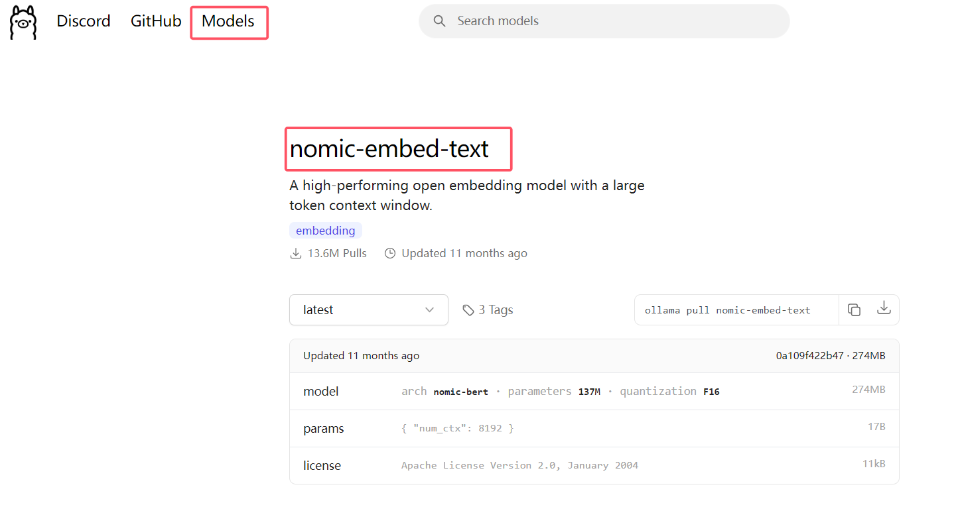Viewport: 975px width, 523px height.
Task: Open the GitHub link
Action: coord(155,21)
